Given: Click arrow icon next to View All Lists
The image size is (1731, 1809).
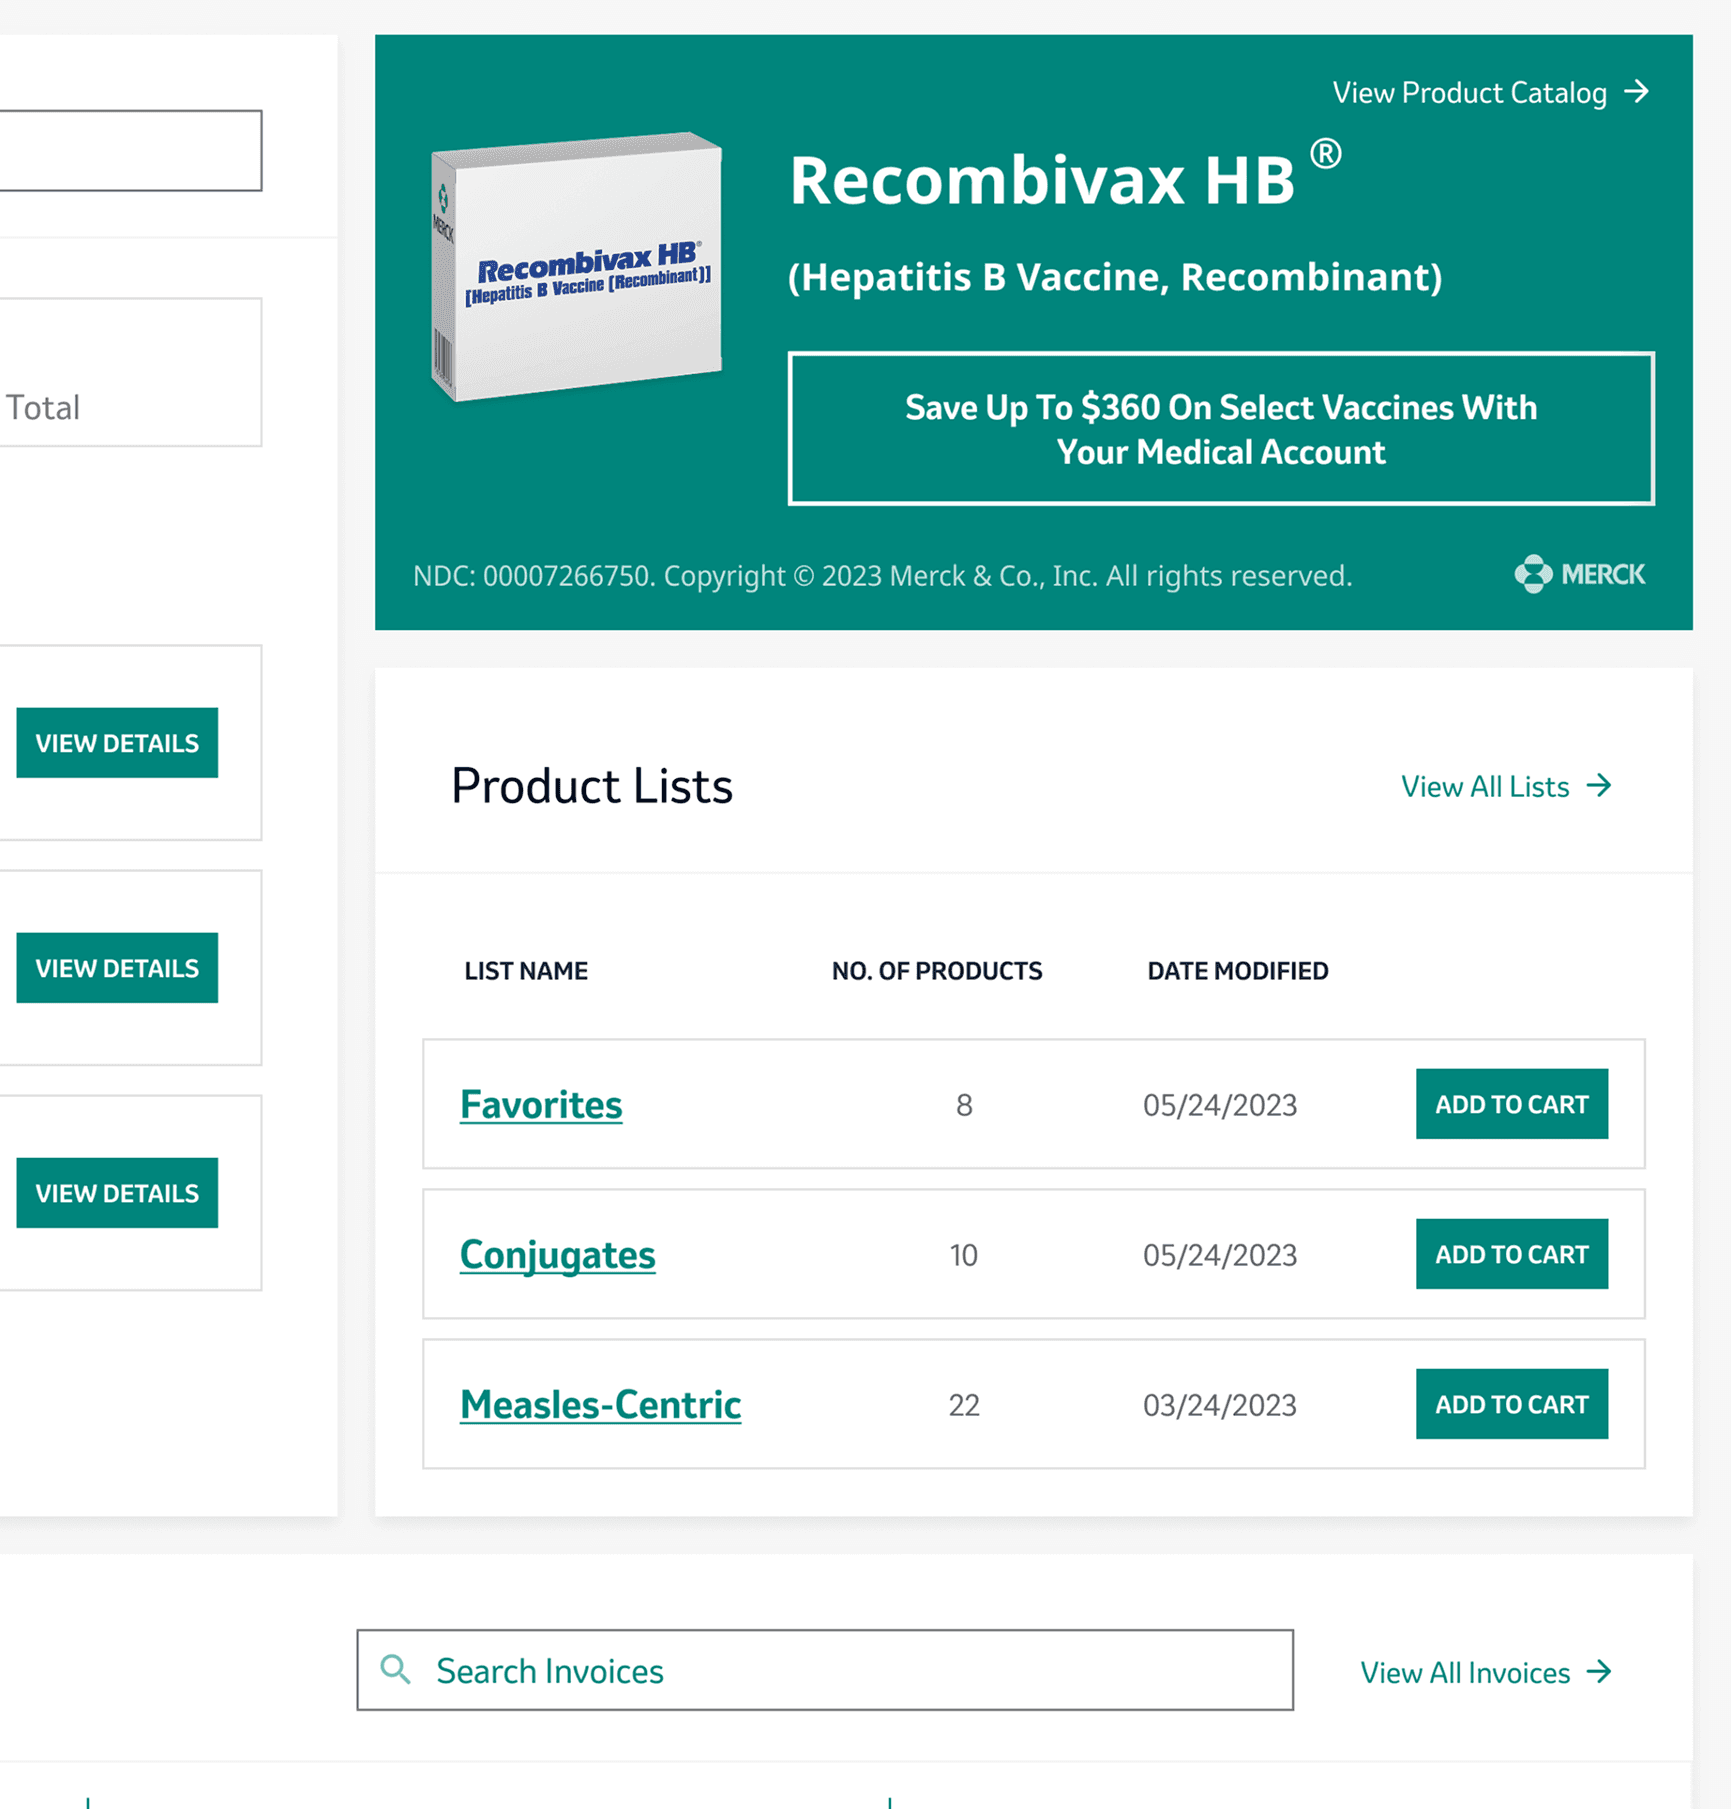Looking at the screenshot, I should click(1600, 786).
